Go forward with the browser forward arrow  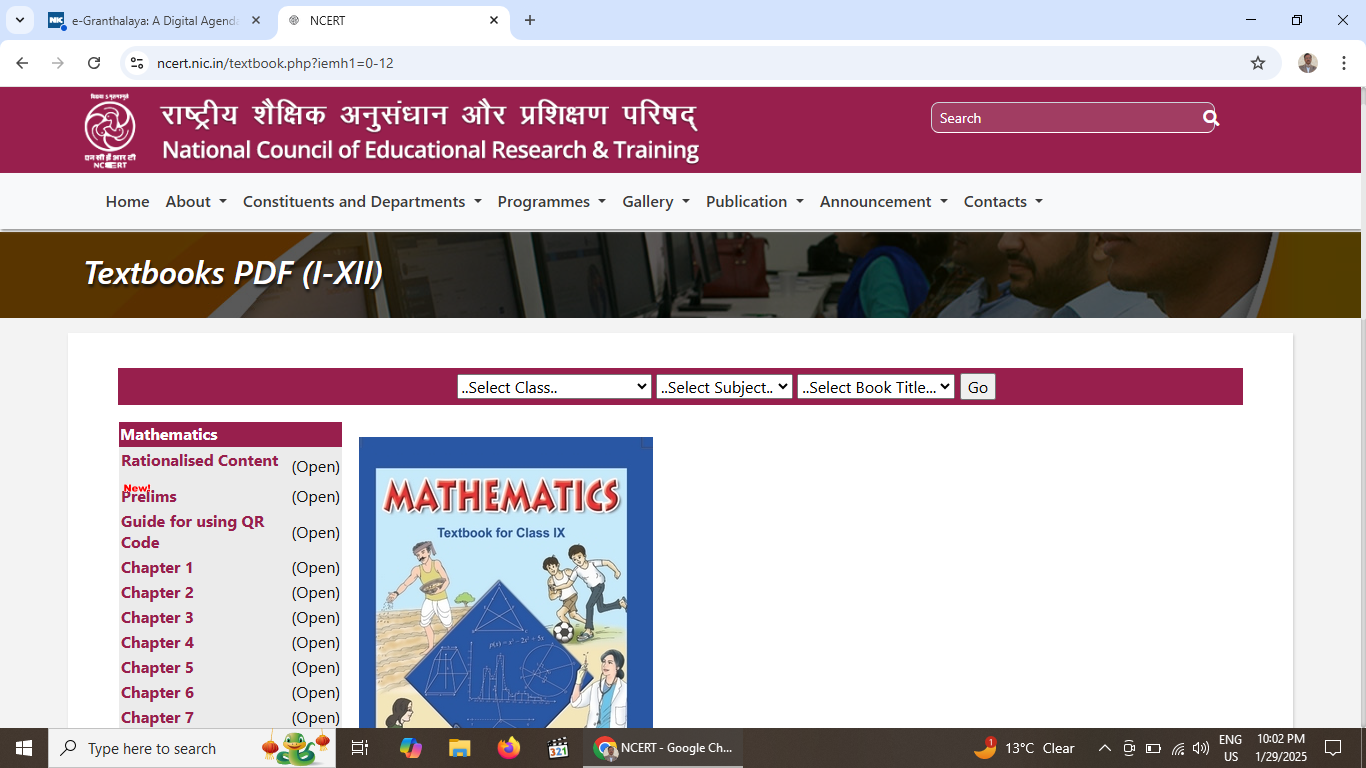point(58,63)
